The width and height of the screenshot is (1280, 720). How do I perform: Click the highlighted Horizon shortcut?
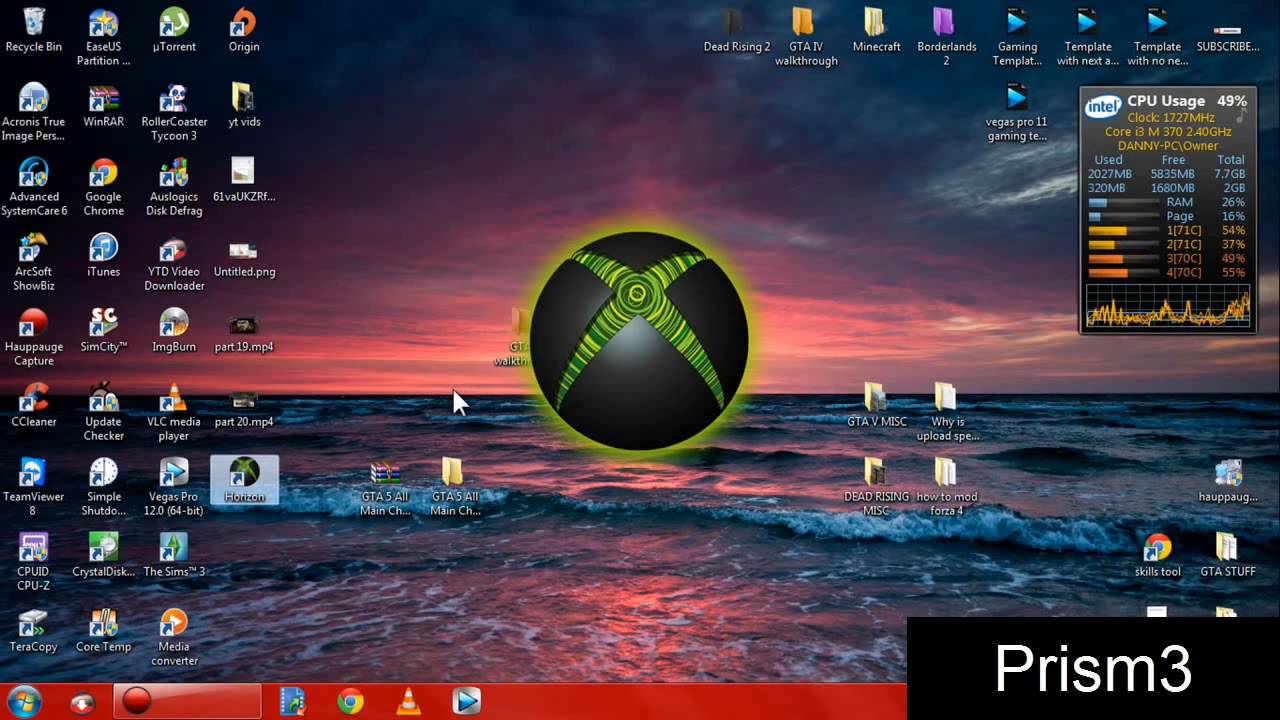click(244, 480)
